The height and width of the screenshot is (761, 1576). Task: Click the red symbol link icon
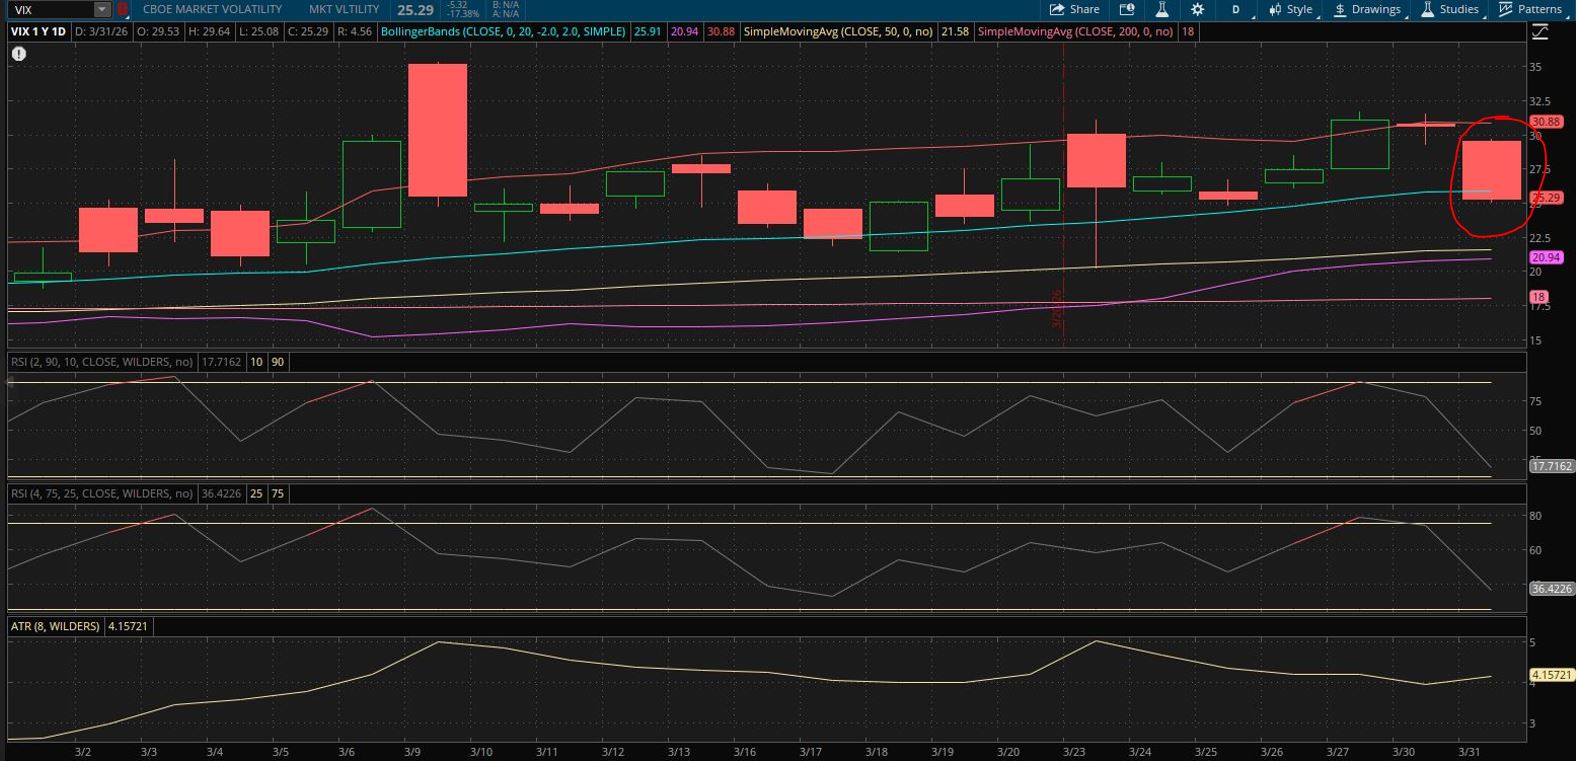(123, 10)
